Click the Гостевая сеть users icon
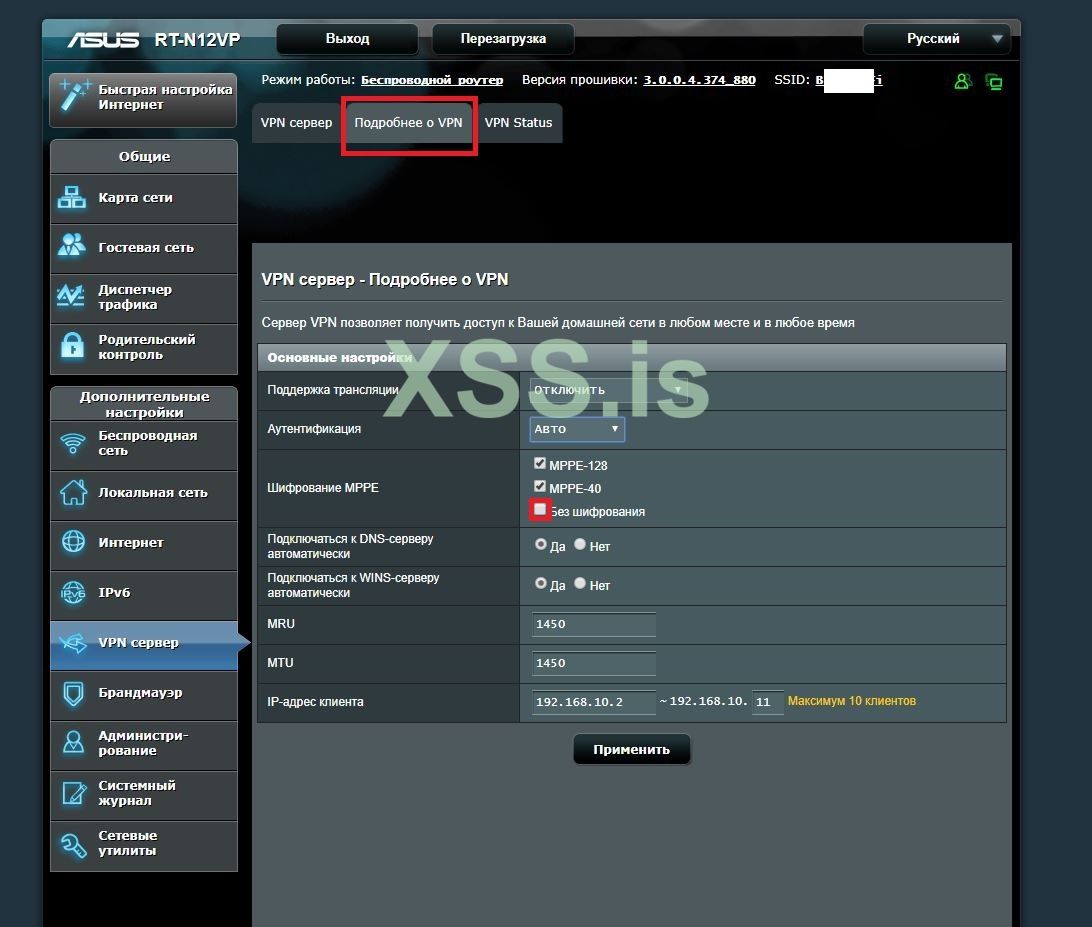The width and height of the screenshot is (1092, 927). click(72, 245)
